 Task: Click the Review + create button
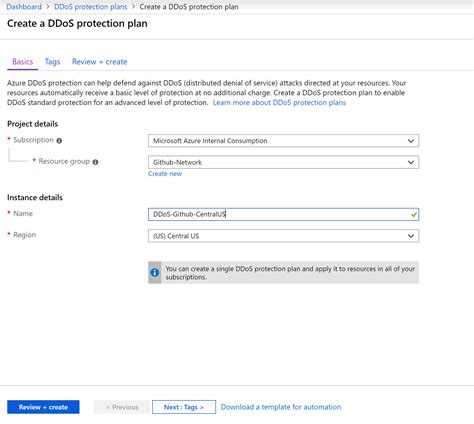tap(43, 407)
